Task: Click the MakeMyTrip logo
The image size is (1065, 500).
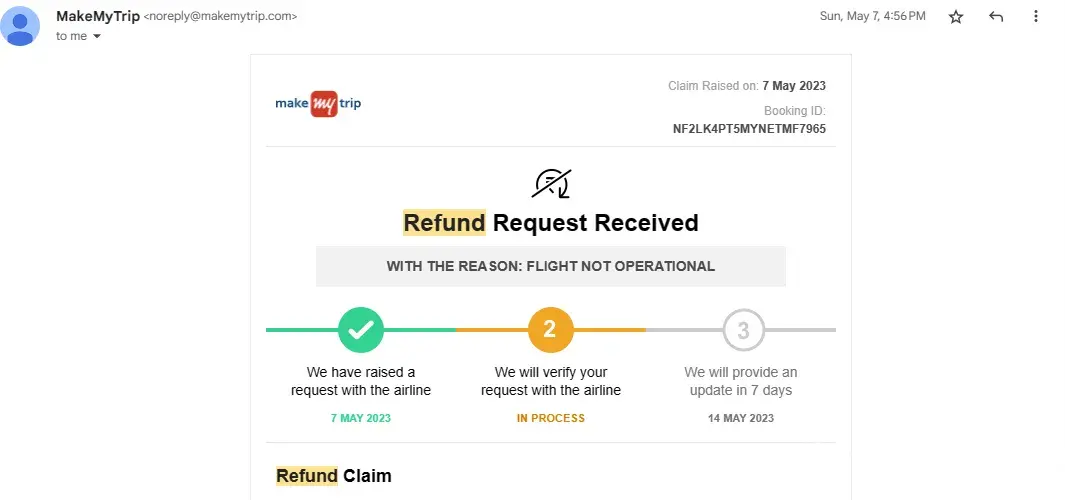Action: [318, 104]
